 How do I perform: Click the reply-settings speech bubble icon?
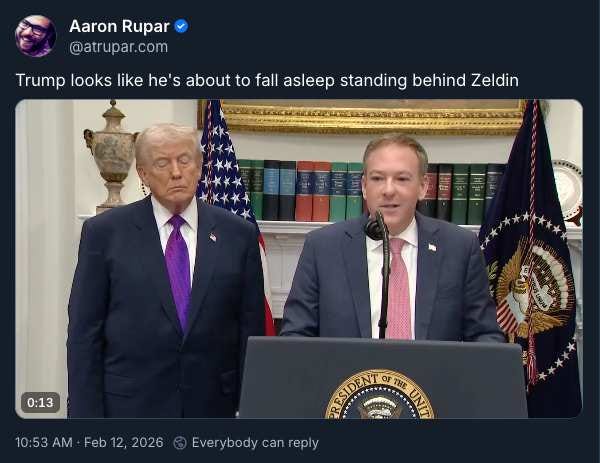coord(180,443)
